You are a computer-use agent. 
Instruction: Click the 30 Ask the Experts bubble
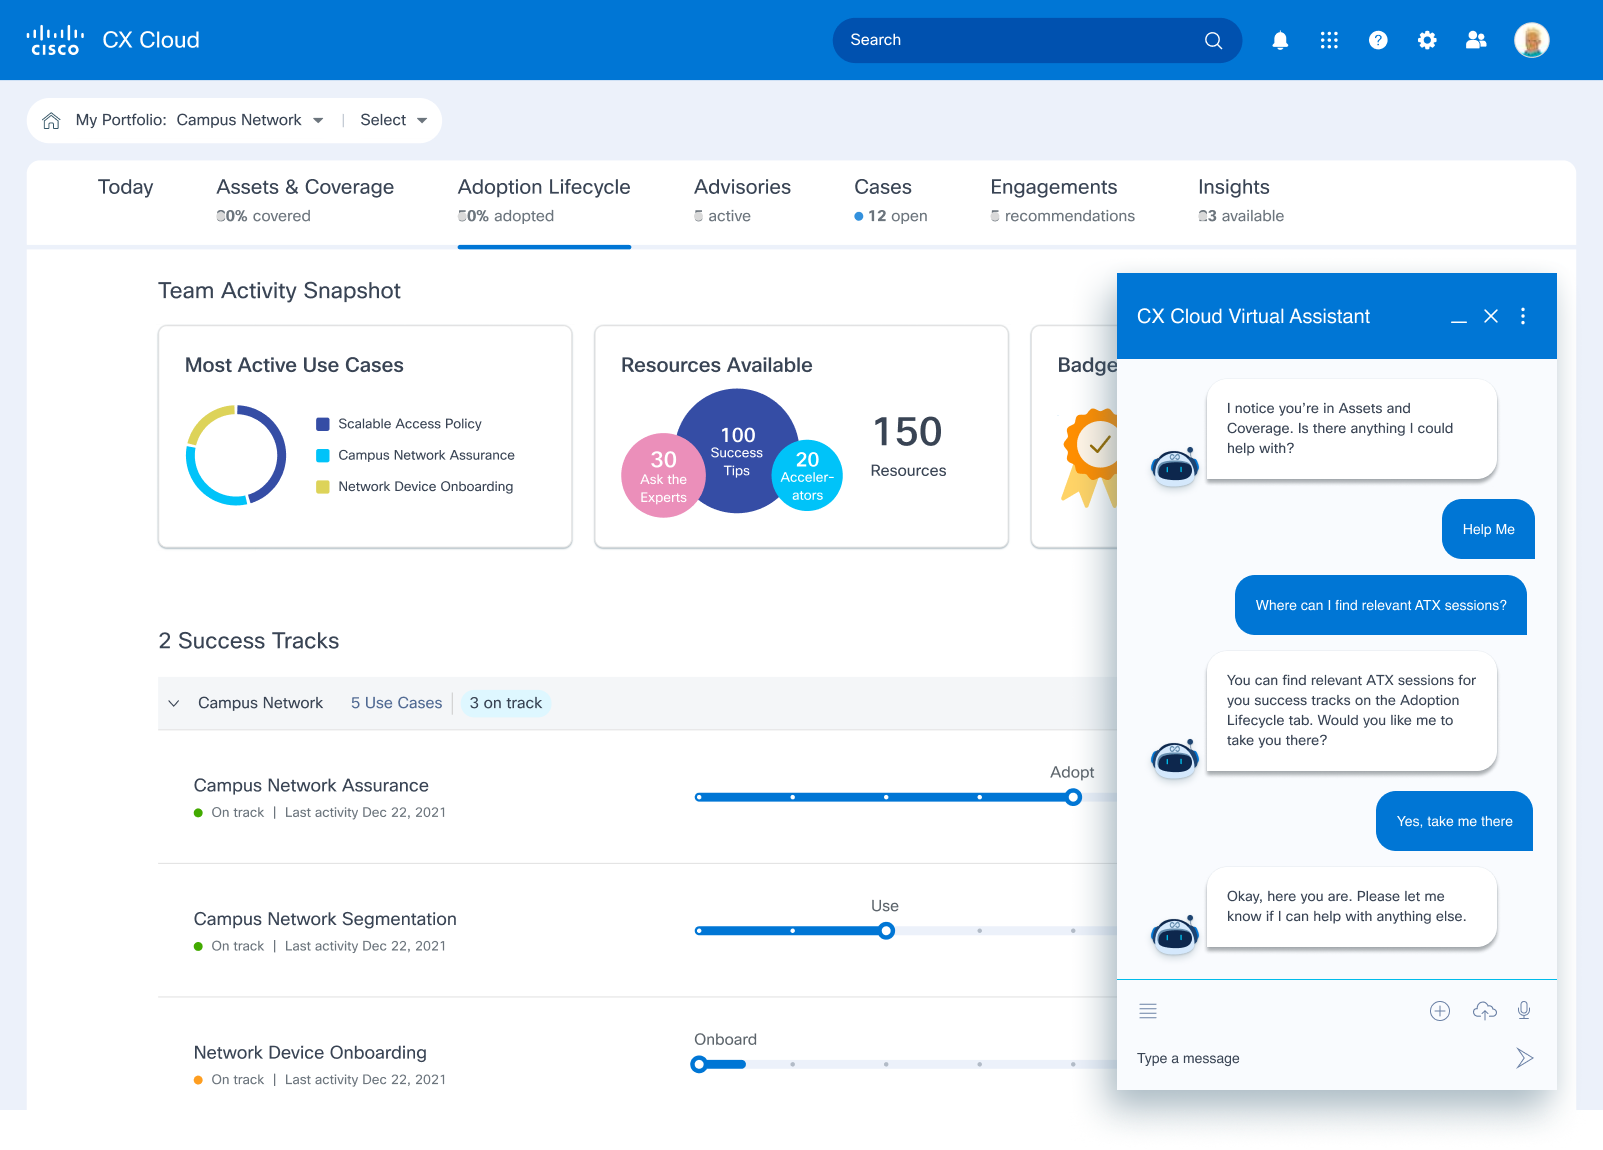(663, 476)
